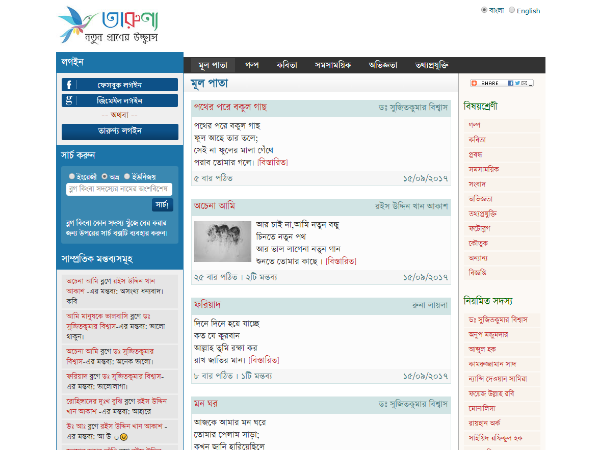Open the মূল পাতা navigation tab
The image size is (600, 450).
tap(213, 65)
